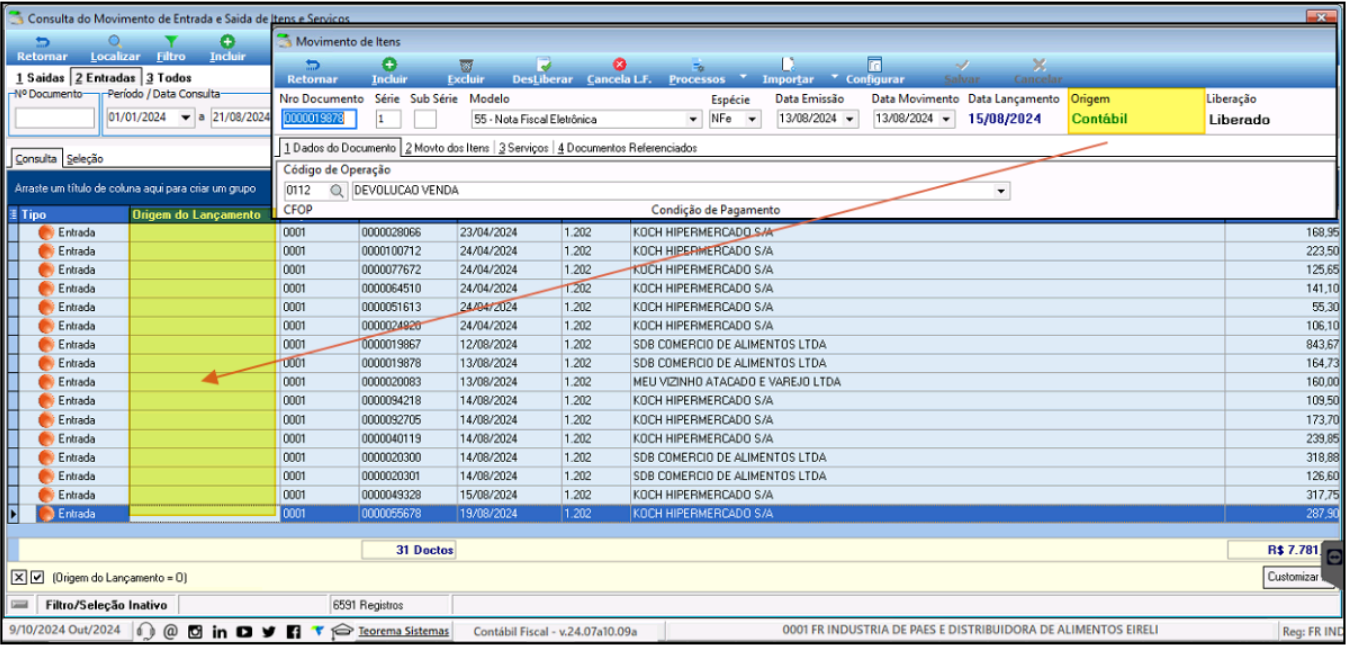Remove the filter with the X box

(x=19, y=577)
